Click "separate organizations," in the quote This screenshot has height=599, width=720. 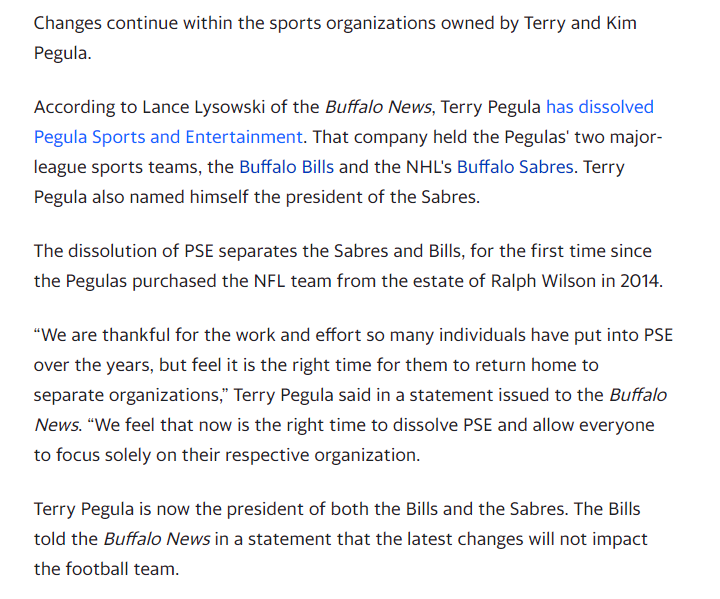pyautogui.click(x=129, y=395)
